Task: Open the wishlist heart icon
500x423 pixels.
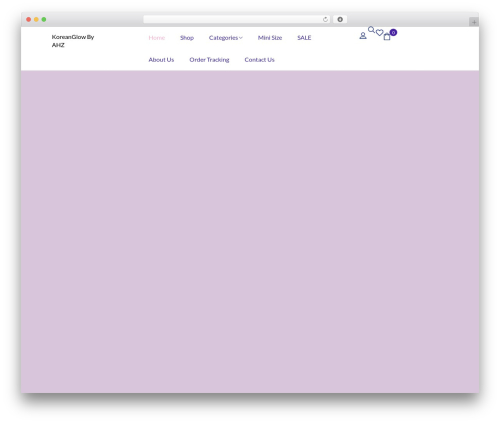Action: 379,33
